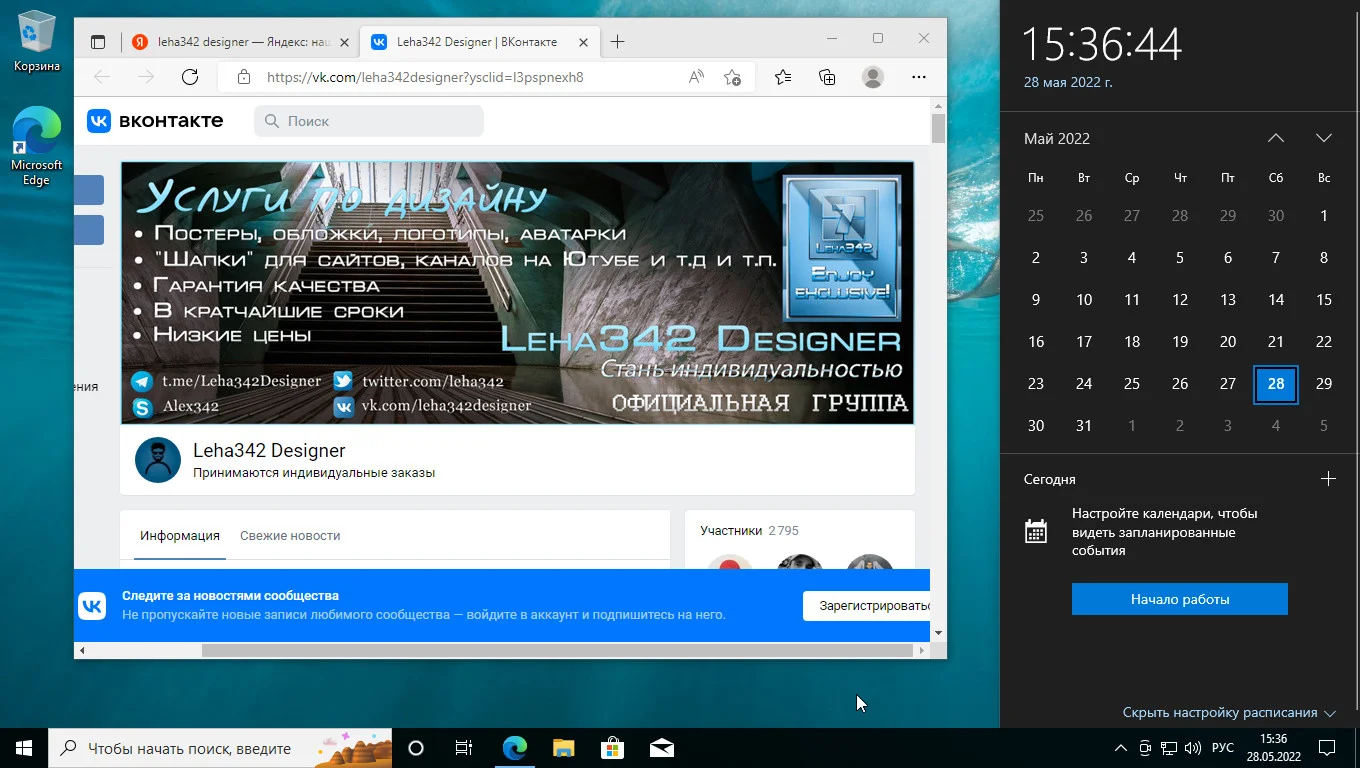Click the volume speaker tray icon
The image size is (1360, 768).
pos(1193,748)
